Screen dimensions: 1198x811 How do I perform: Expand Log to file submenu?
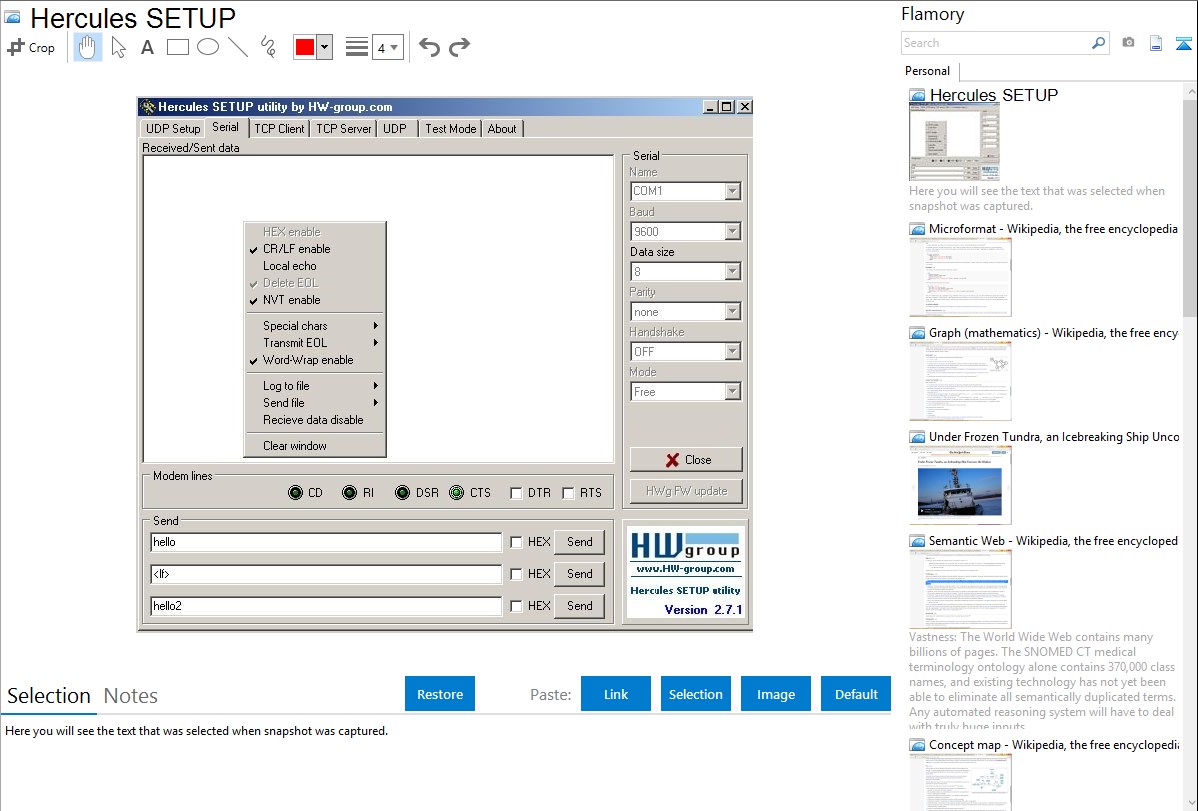point(315,386)
